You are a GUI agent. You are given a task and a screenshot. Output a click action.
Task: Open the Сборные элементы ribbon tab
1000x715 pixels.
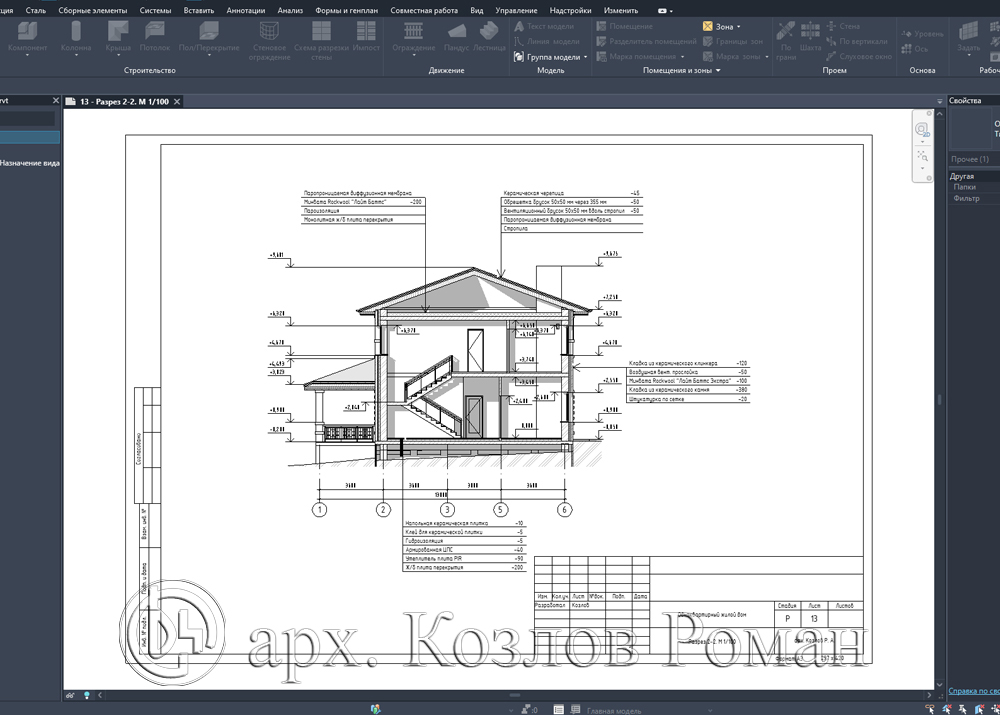coord(92,10)
